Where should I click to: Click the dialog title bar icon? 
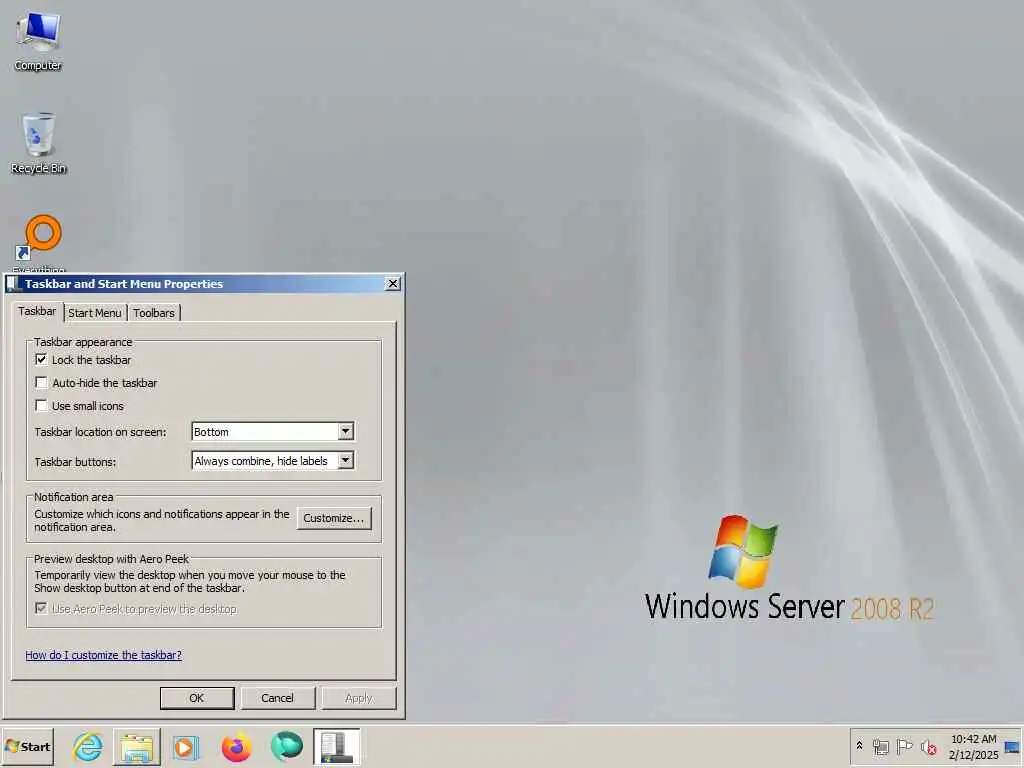(x=14, y=283)
